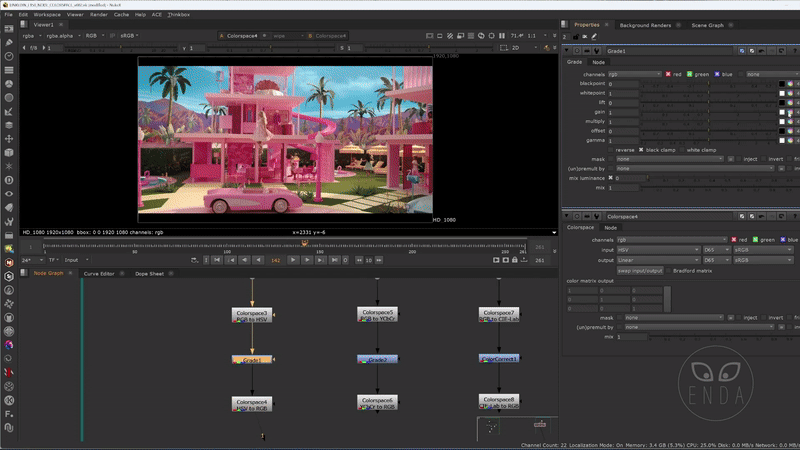This screenshot has height=450, width=800.
Task: Open the Render menu
Action: (x=100, y=15)
